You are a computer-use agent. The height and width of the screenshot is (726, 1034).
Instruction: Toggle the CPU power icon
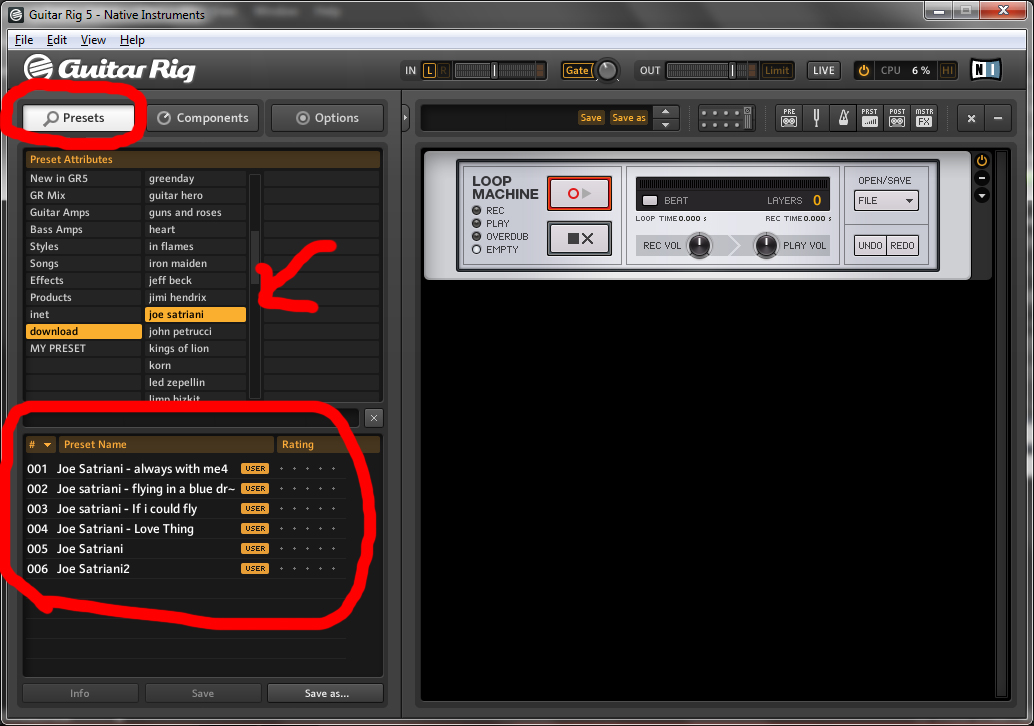863,71
